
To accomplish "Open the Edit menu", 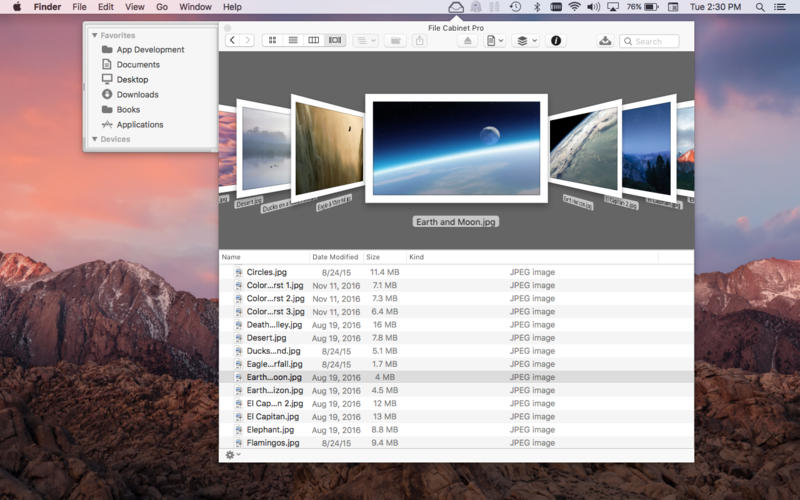I will point(106,7).
